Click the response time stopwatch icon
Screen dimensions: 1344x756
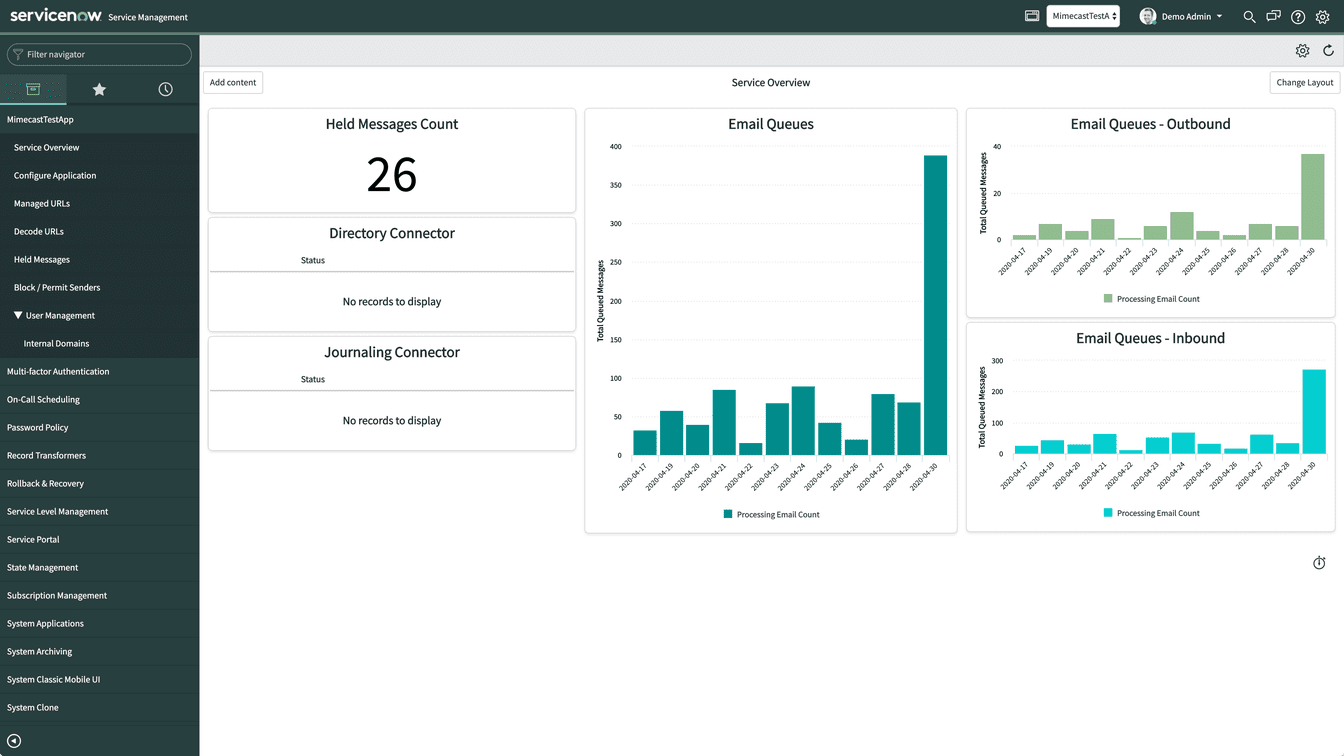(x=1319, y=563)
